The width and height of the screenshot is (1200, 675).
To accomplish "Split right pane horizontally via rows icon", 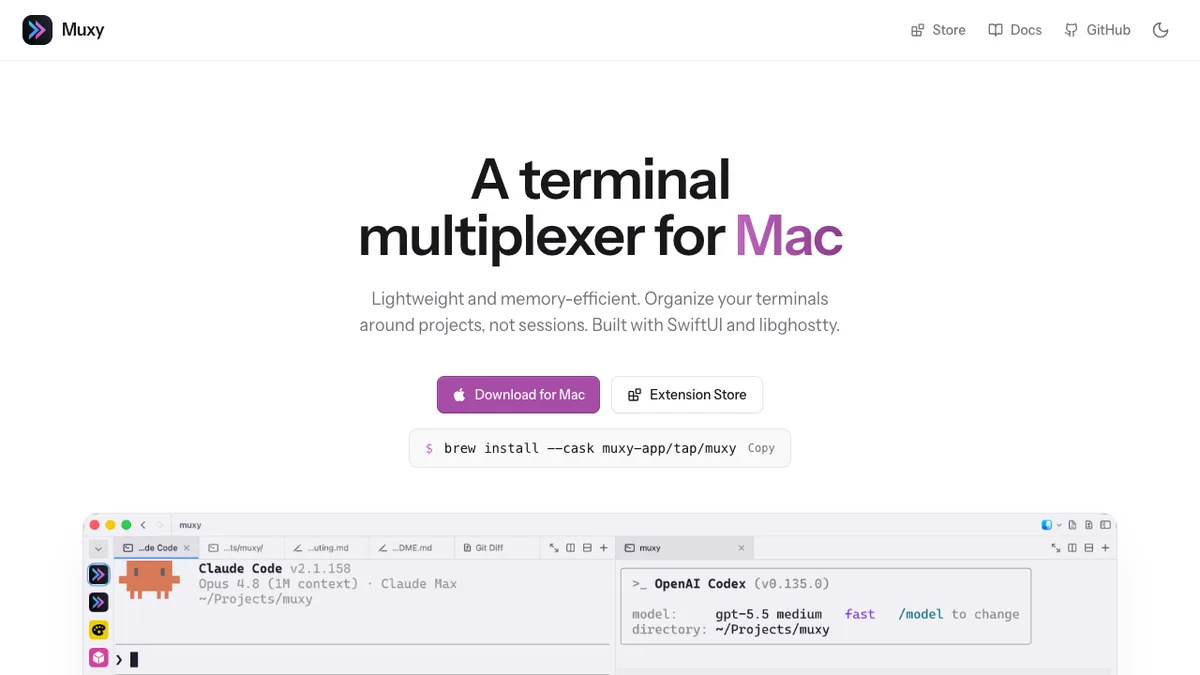I will pos(1089,548).
